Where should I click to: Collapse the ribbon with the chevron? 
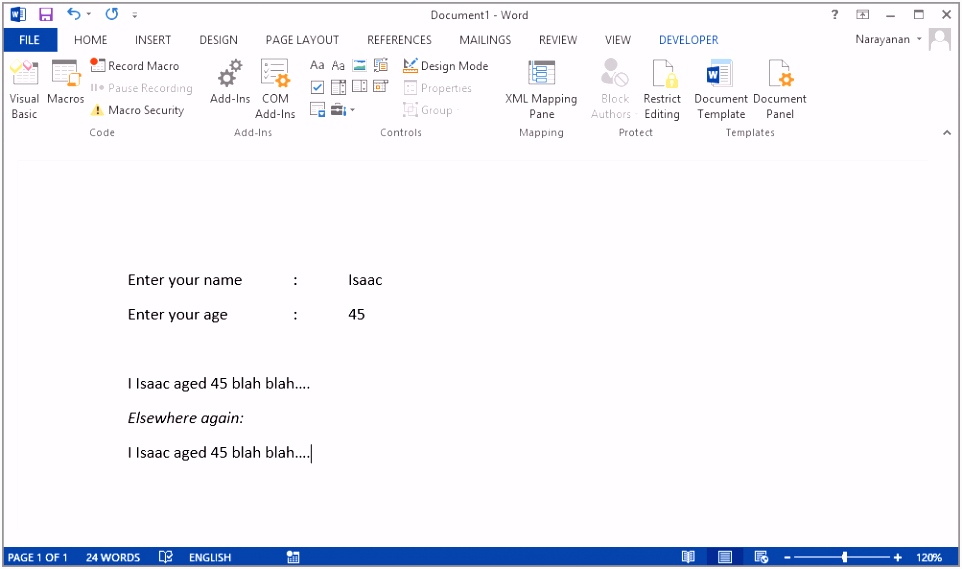tap(947, 133)
